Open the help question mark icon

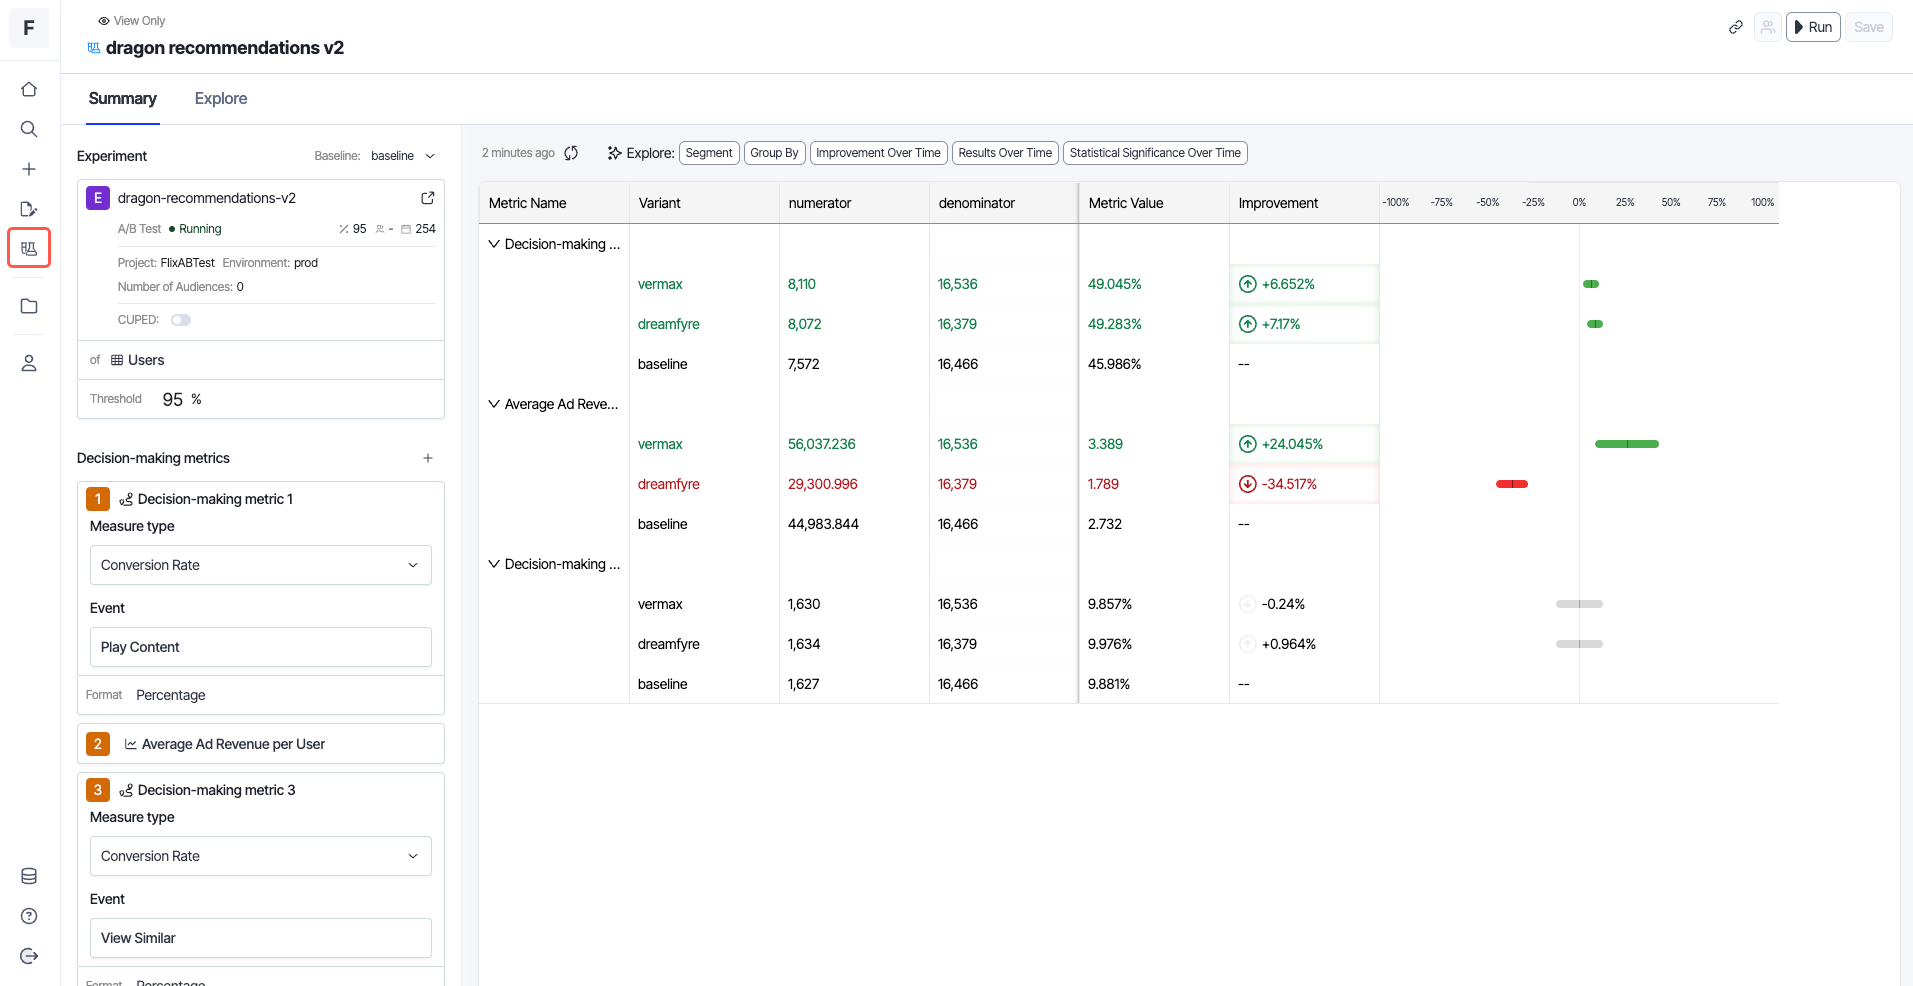(29, 916)
